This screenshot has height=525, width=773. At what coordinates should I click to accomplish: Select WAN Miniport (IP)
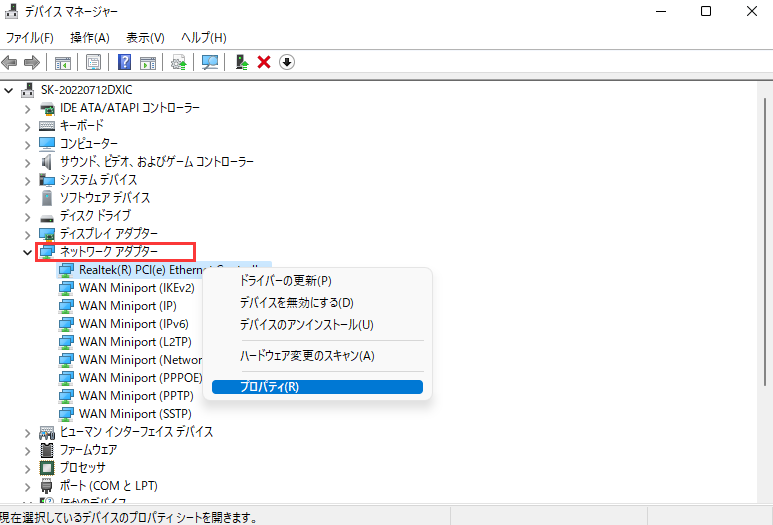point(128,306)
